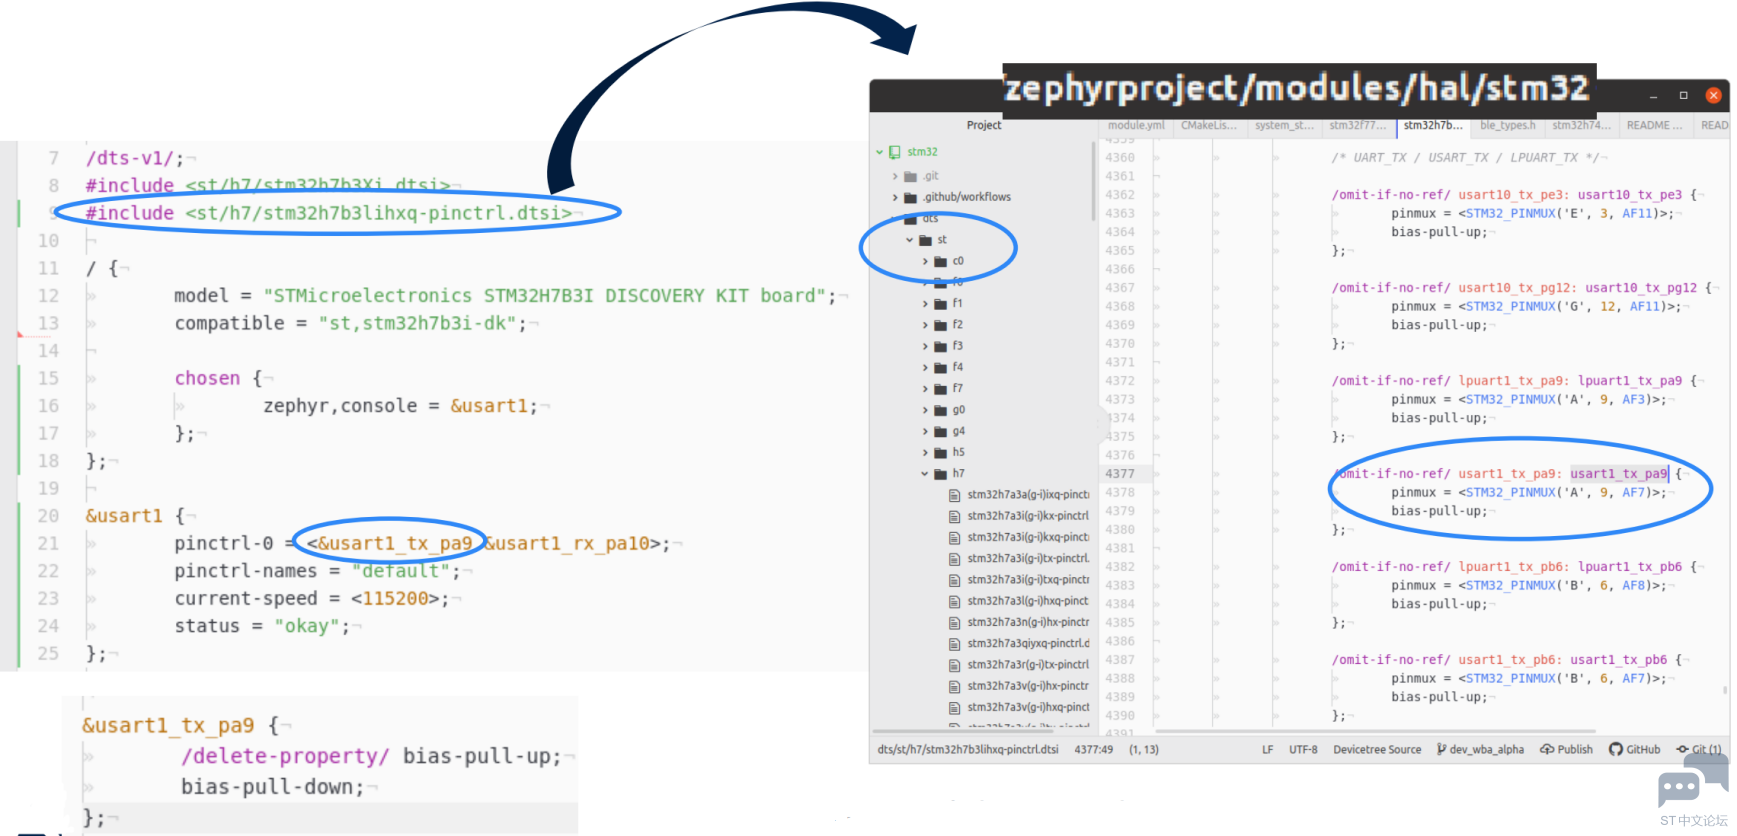Image resolution: width=1737 pixels, height=836 pixels.
Task: Switch to the stm32f77... tab
Action: coord(1358,125)
